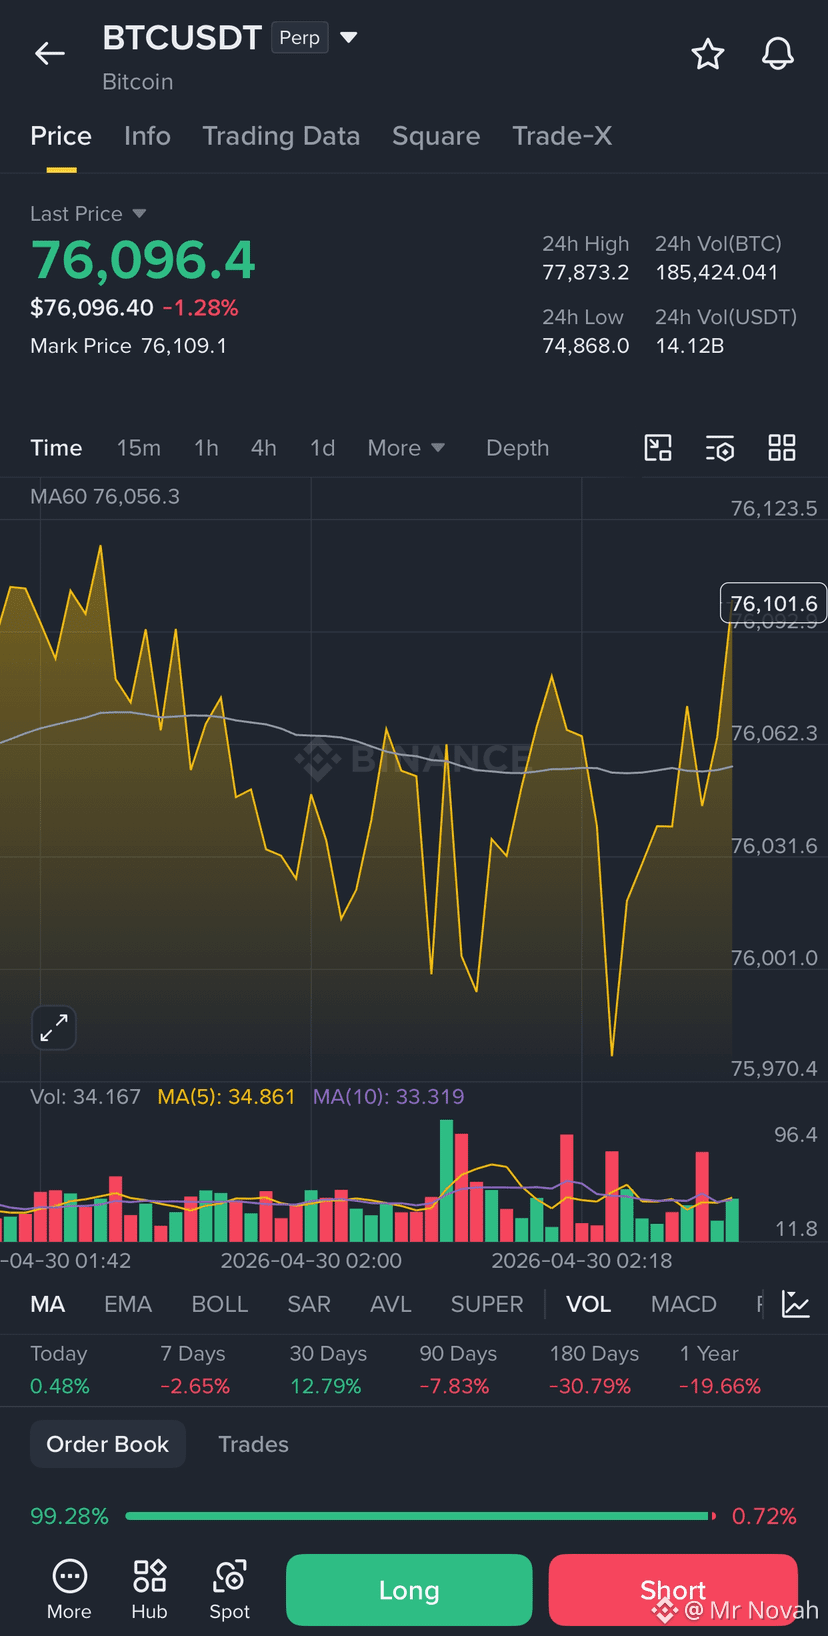The height and width of the screenshot is (1636, 828).
Task: Show the Depth chart
Action: (518, 448)
